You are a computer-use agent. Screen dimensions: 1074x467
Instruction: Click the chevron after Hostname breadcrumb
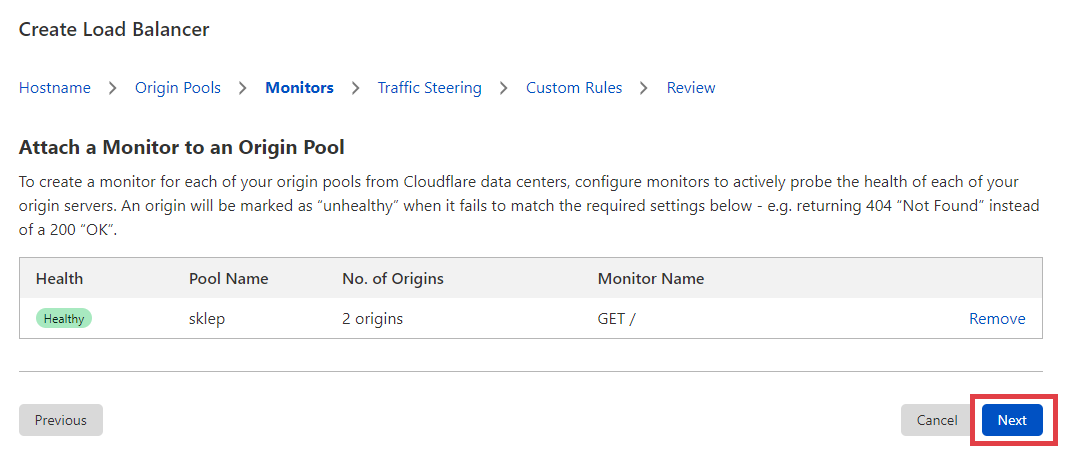point(113,88)
